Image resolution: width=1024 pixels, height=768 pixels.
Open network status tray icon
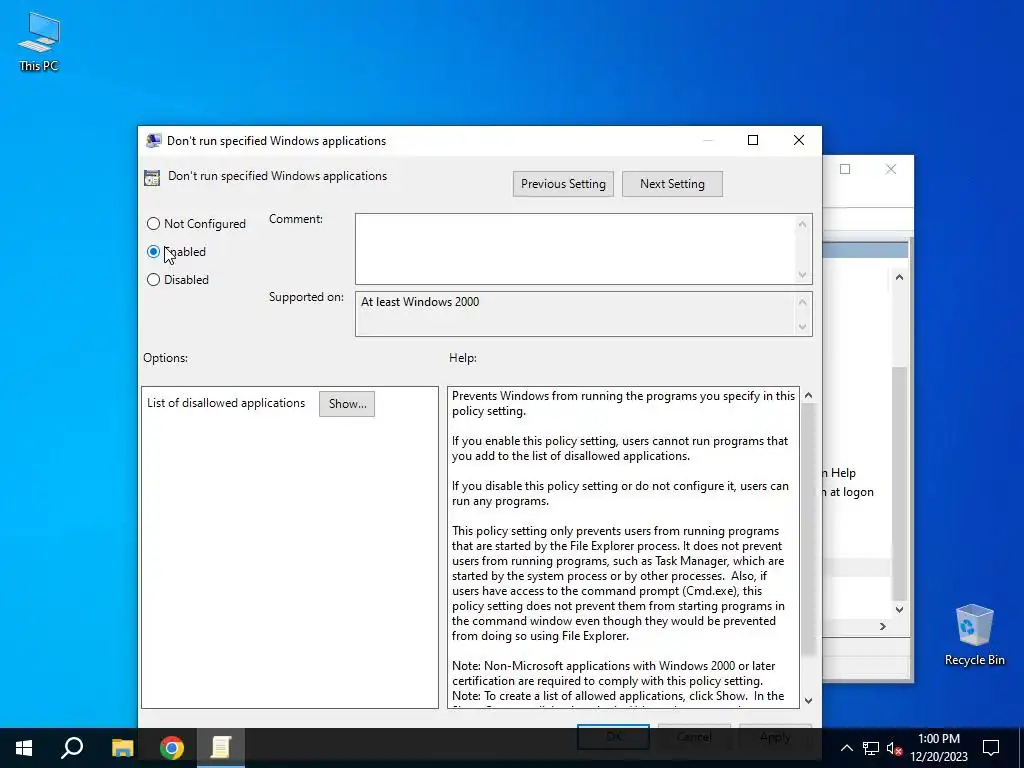[x=871, y=748]
